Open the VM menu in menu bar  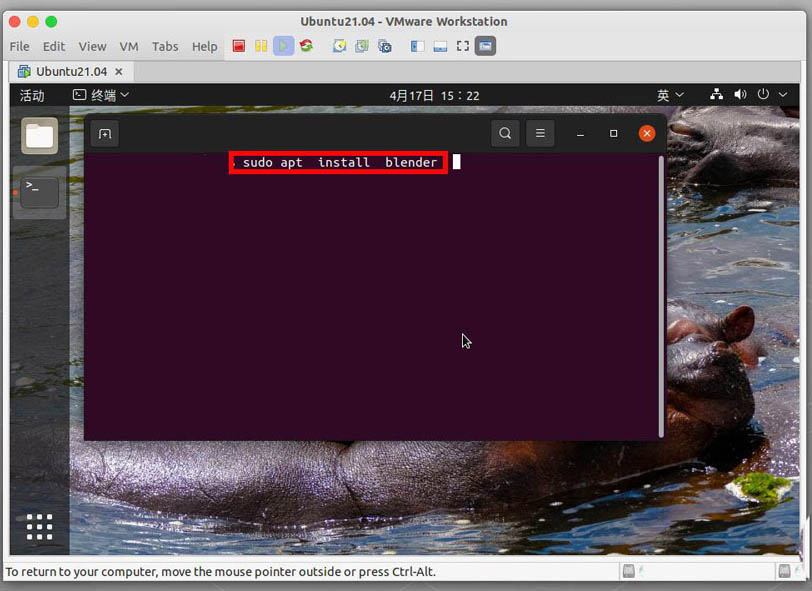128,46
